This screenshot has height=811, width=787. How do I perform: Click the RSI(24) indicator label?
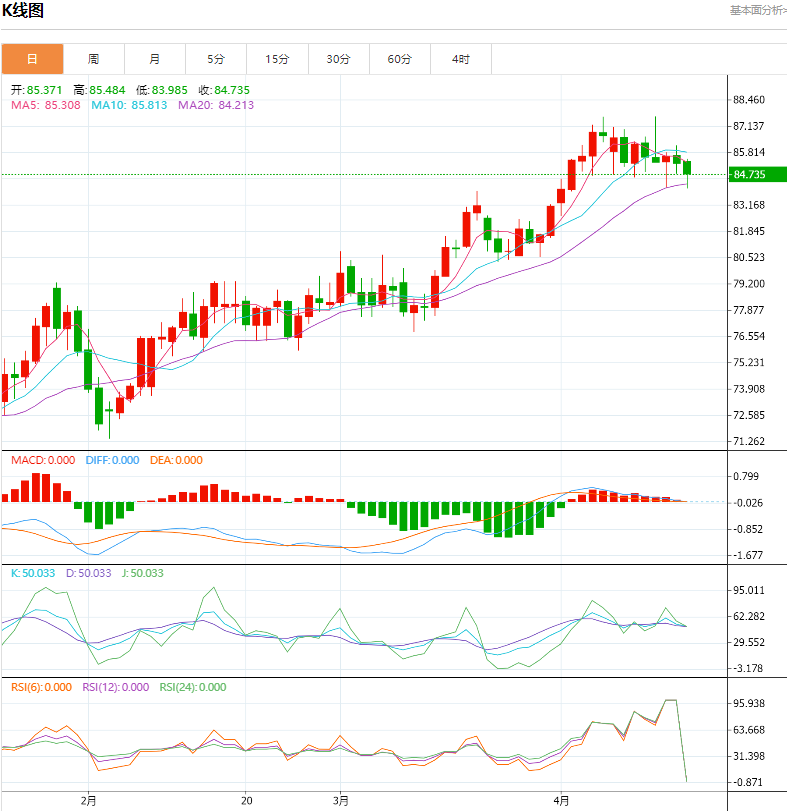coord(191,687)
